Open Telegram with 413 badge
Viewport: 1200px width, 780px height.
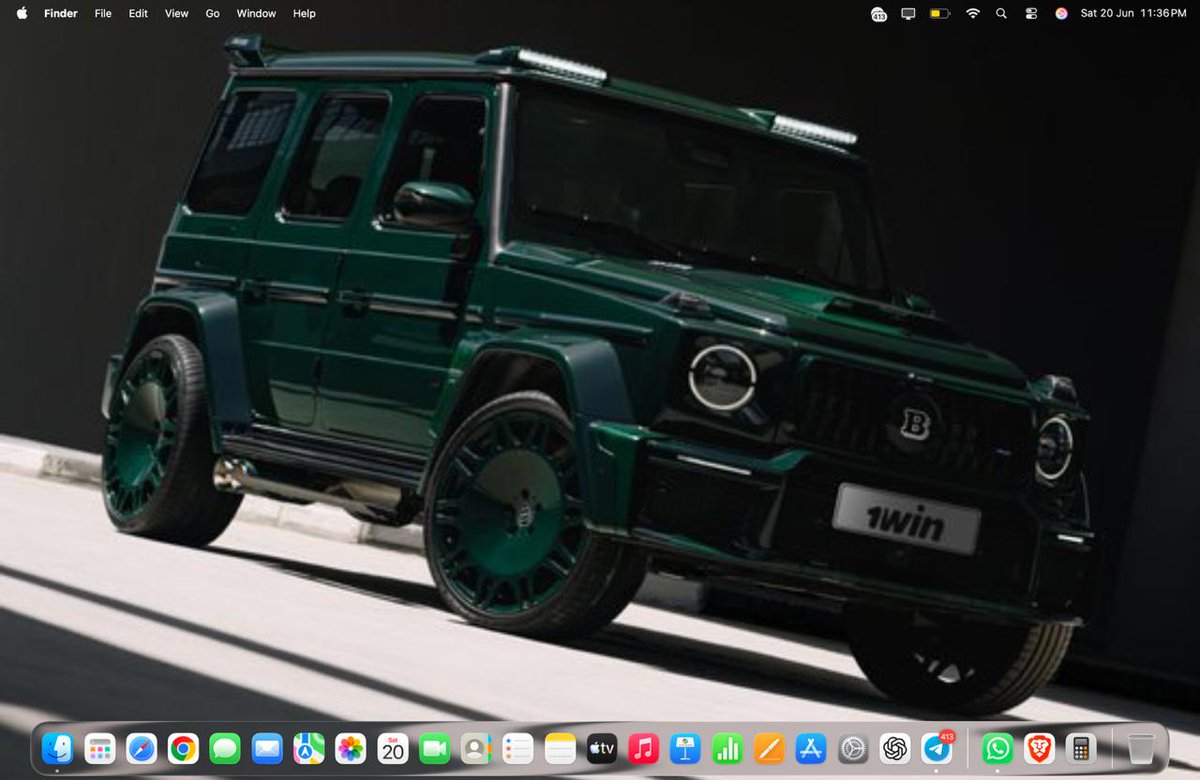click(x=937, y=748)
